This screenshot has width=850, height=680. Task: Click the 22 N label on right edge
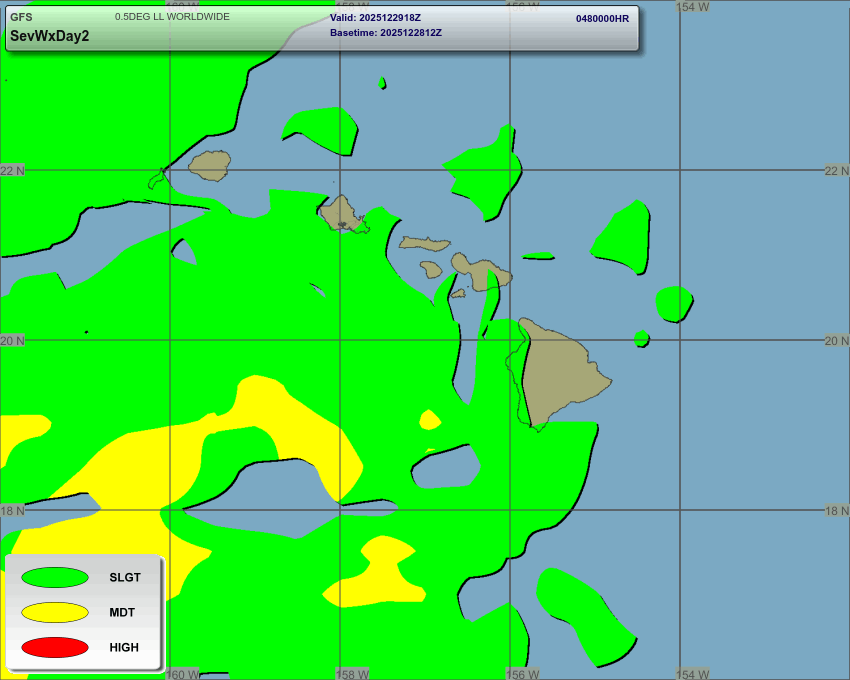click(x=836, y=171)
